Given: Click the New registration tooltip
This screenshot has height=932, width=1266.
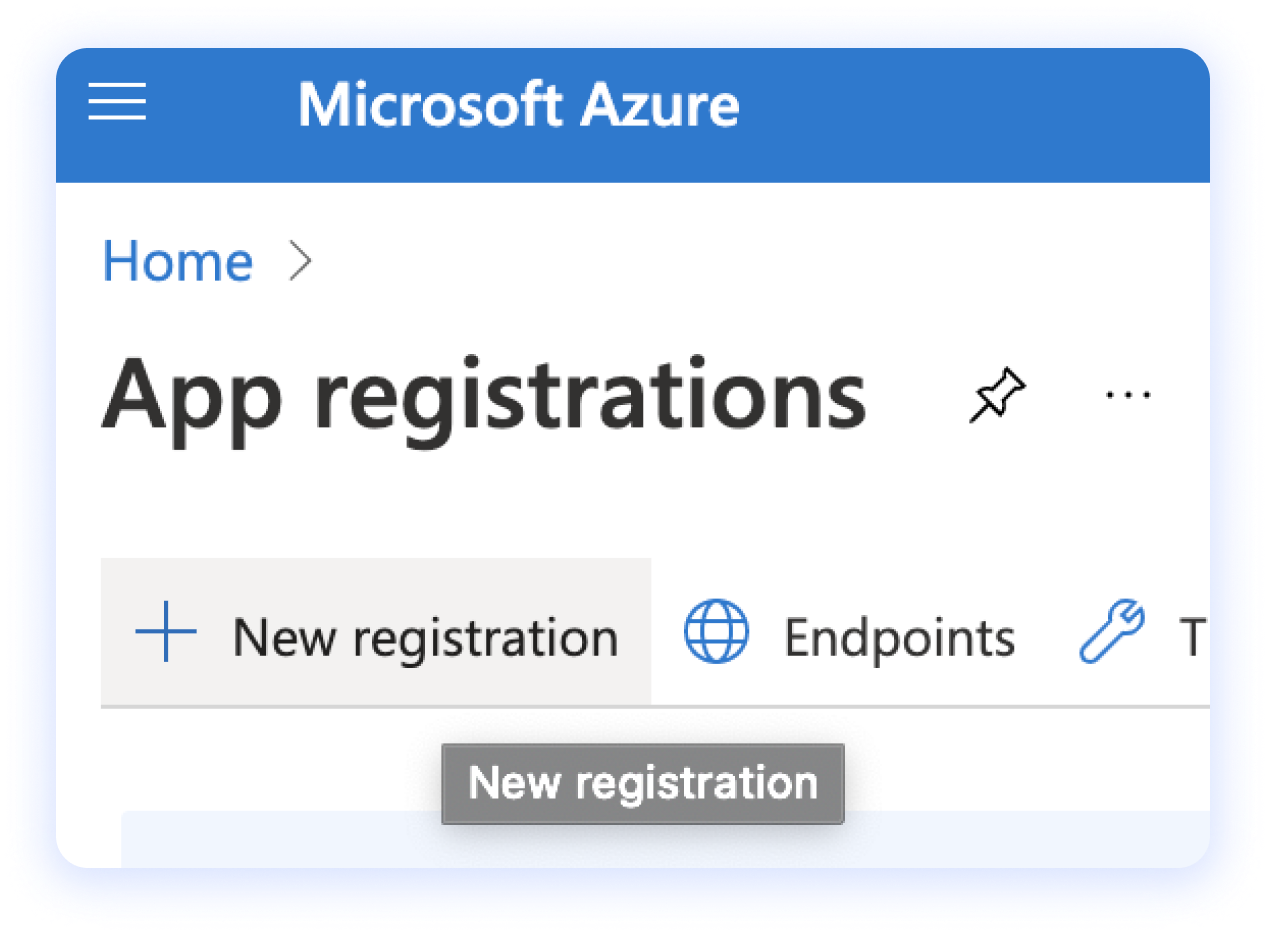Looking at the screenshot, I should tap(642, 783).
